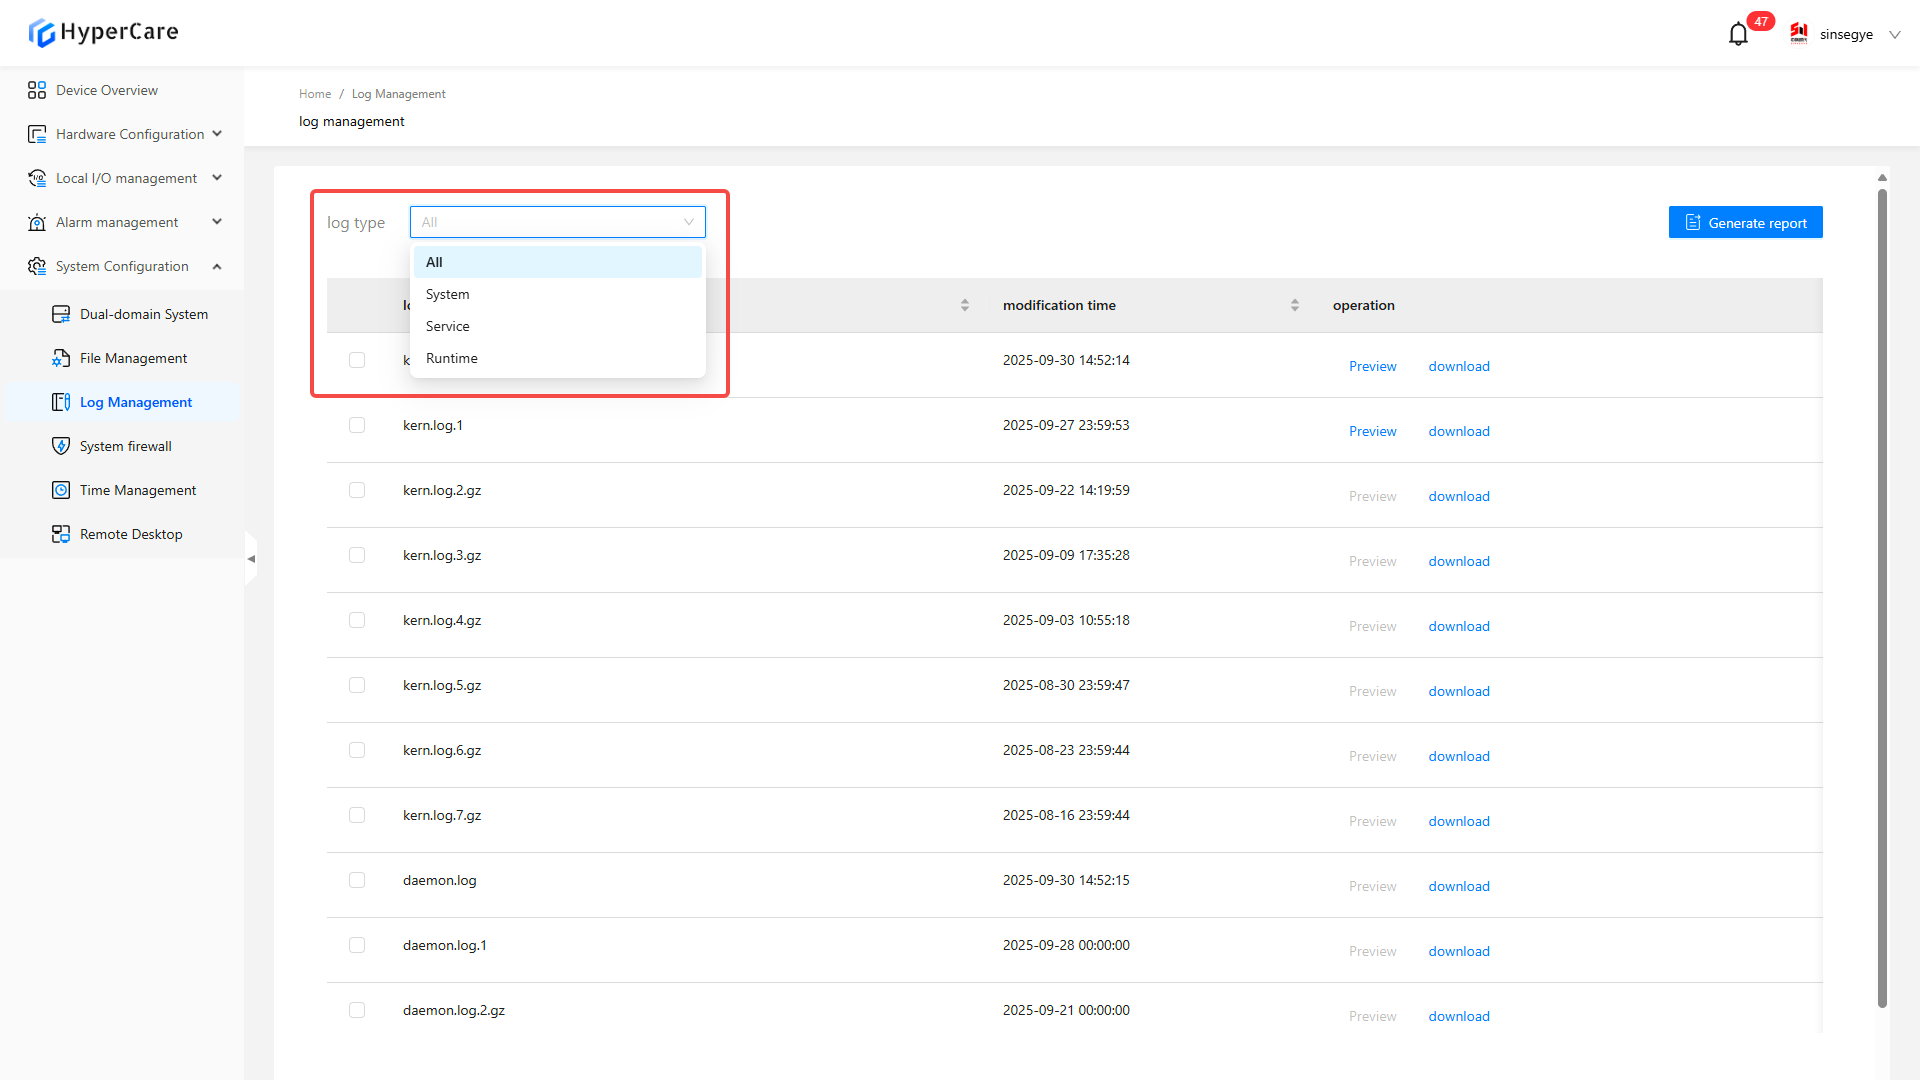Click the Generate report button
This screenshot has width=1920, height=1080.
pos(1745,222)
